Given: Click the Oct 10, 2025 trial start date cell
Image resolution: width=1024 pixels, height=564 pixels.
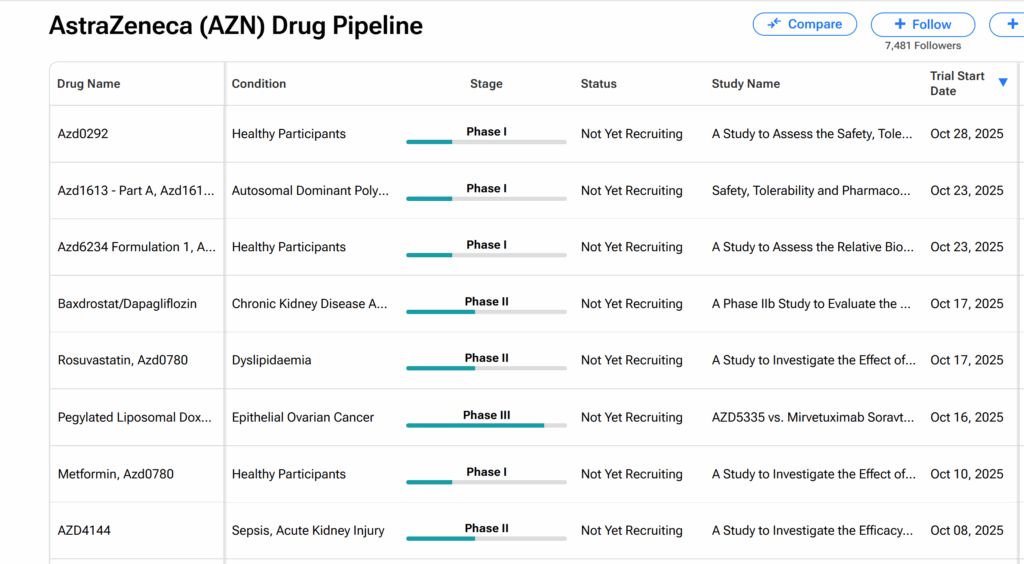Looking at the screenshot, I should pos(966,475).
